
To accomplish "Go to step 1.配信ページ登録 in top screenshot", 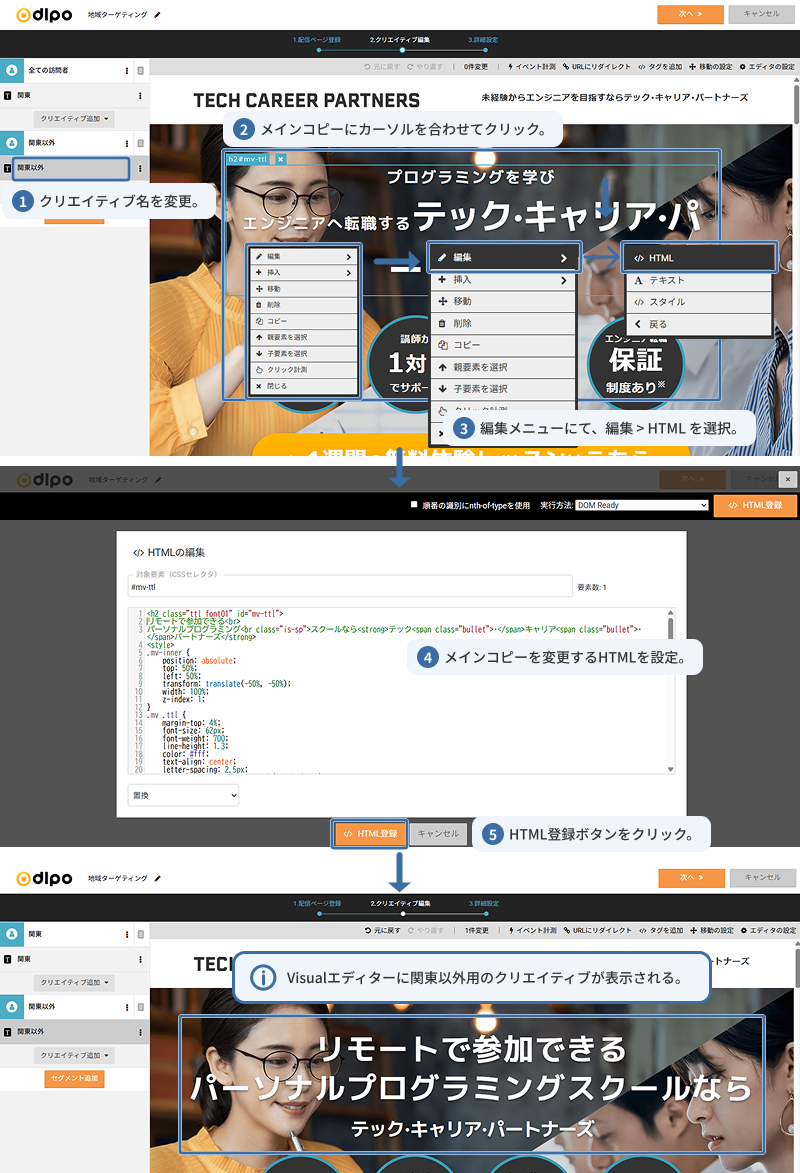I will (317, 40).
